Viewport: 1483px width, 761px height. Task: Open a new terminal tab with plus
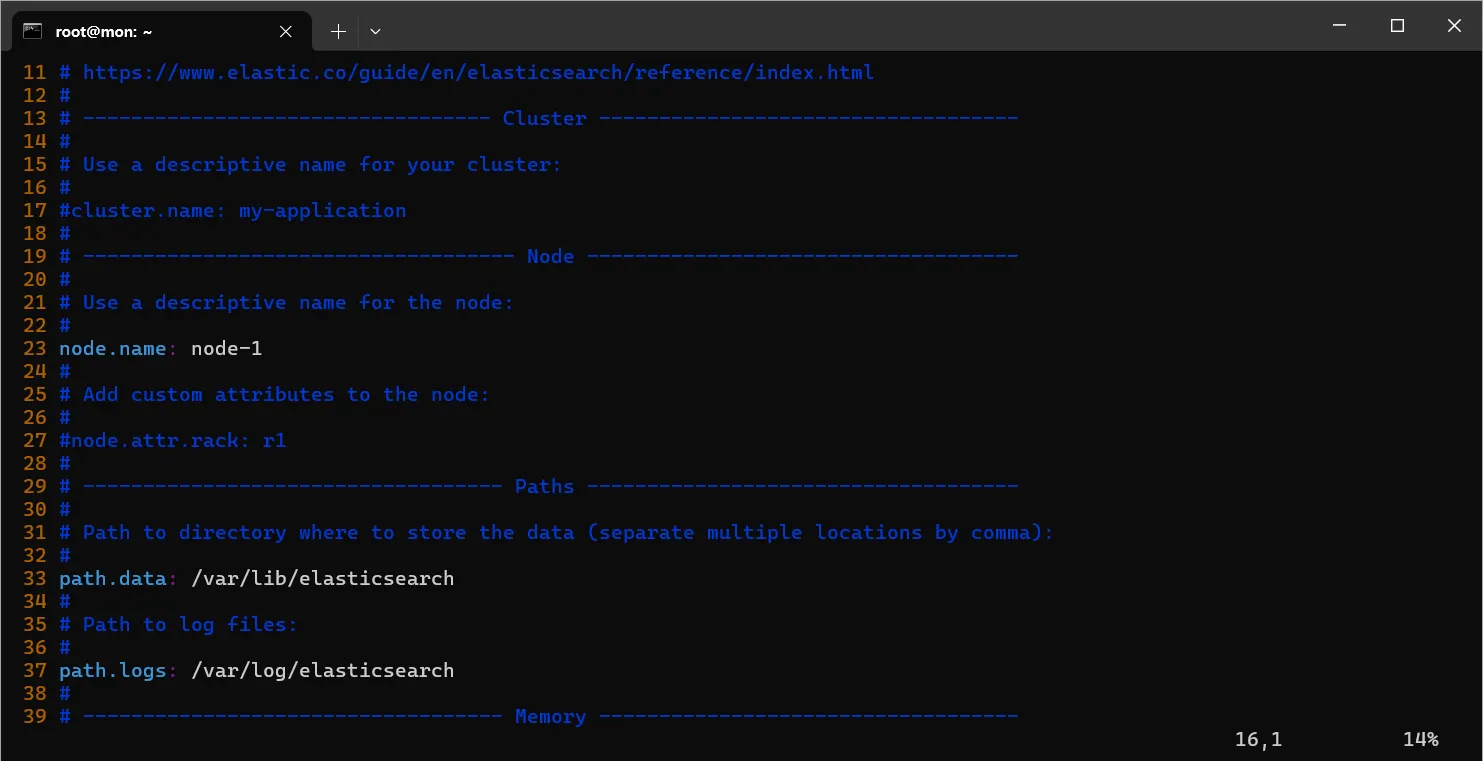pyautogui.click(x=338, y=31)
